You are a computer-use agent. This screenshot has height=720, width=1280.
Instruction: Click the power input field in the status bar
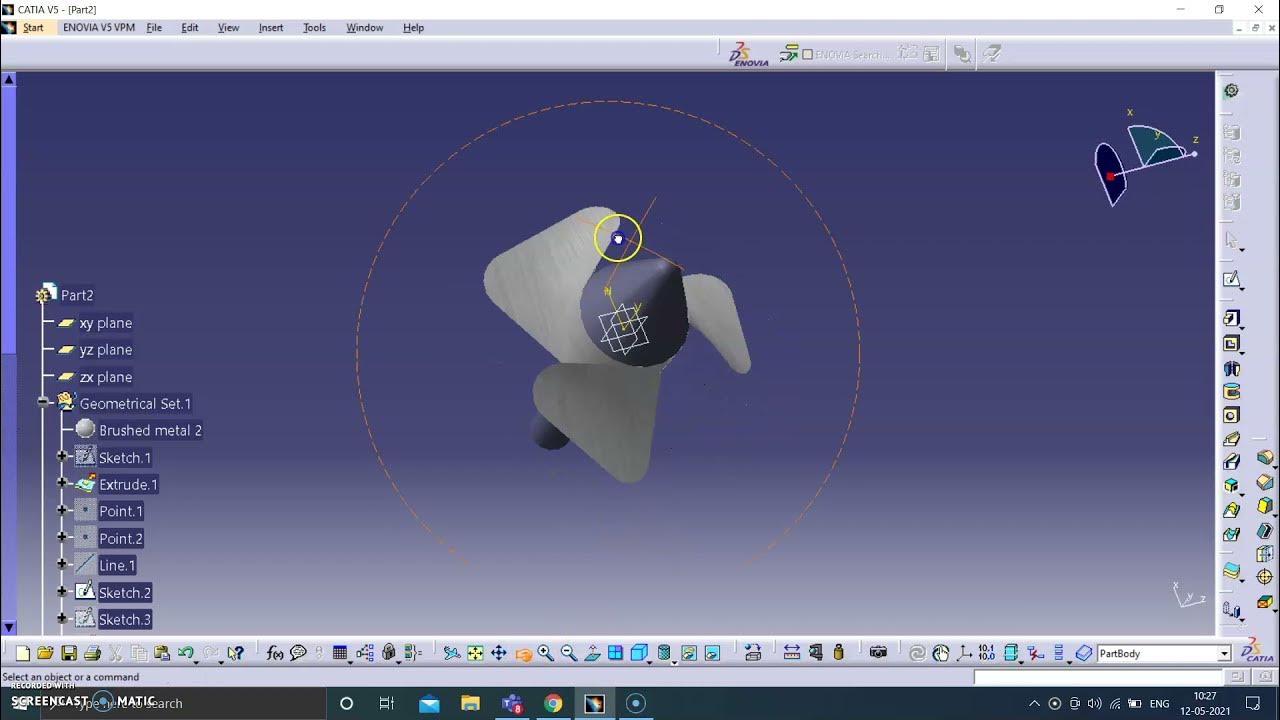point(1098,677)
